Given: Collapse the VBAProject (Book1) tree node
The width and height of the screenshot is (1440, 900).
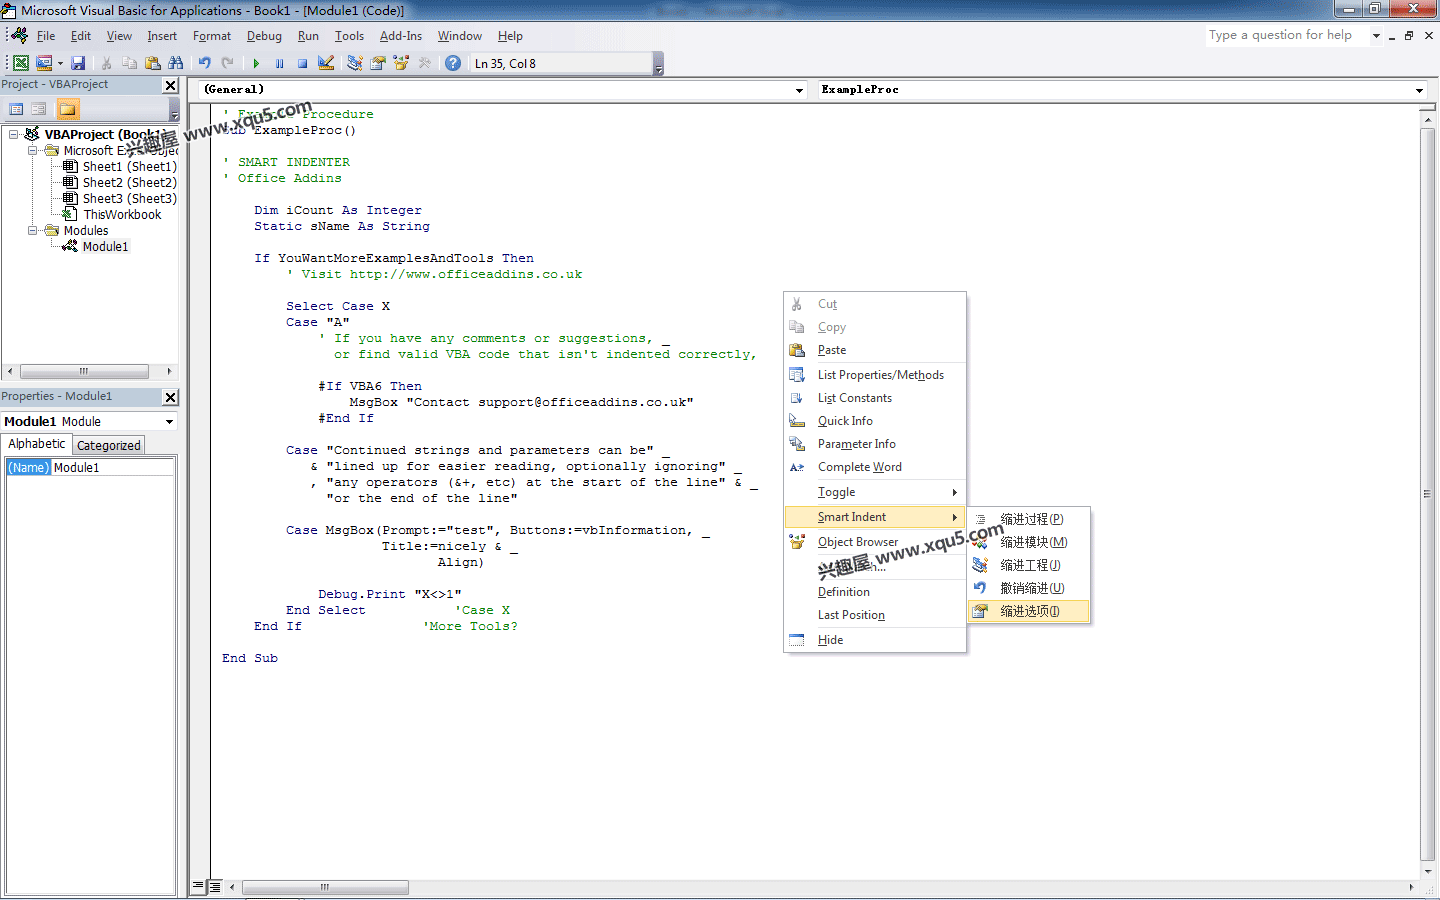Looking at the screenshot, I should 14,134.
